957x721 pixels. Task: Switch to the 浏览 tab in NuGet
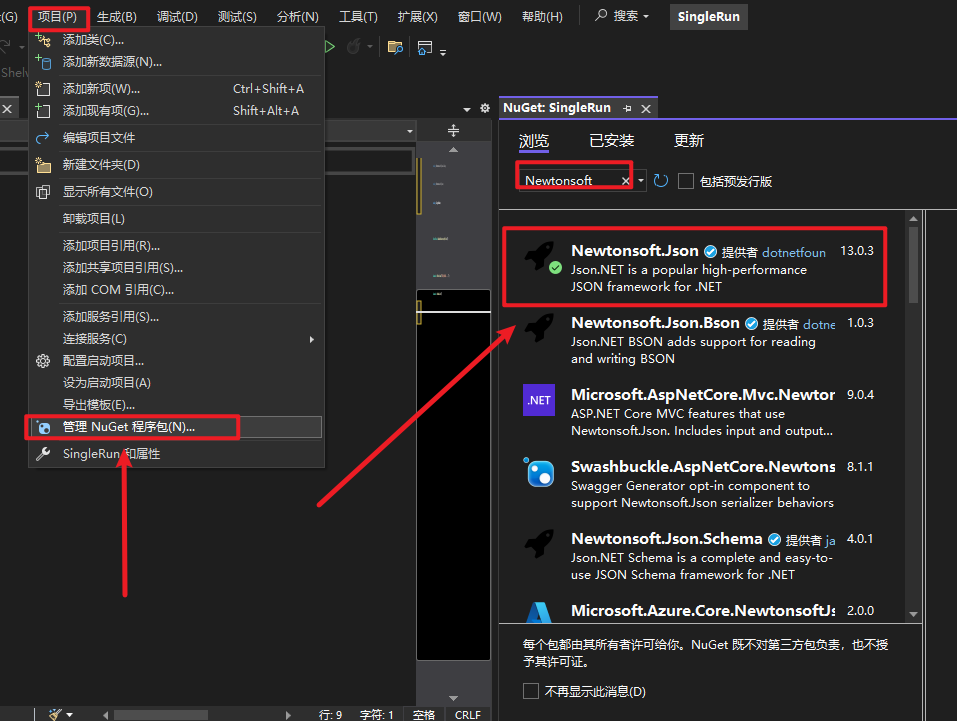point(534,141)
